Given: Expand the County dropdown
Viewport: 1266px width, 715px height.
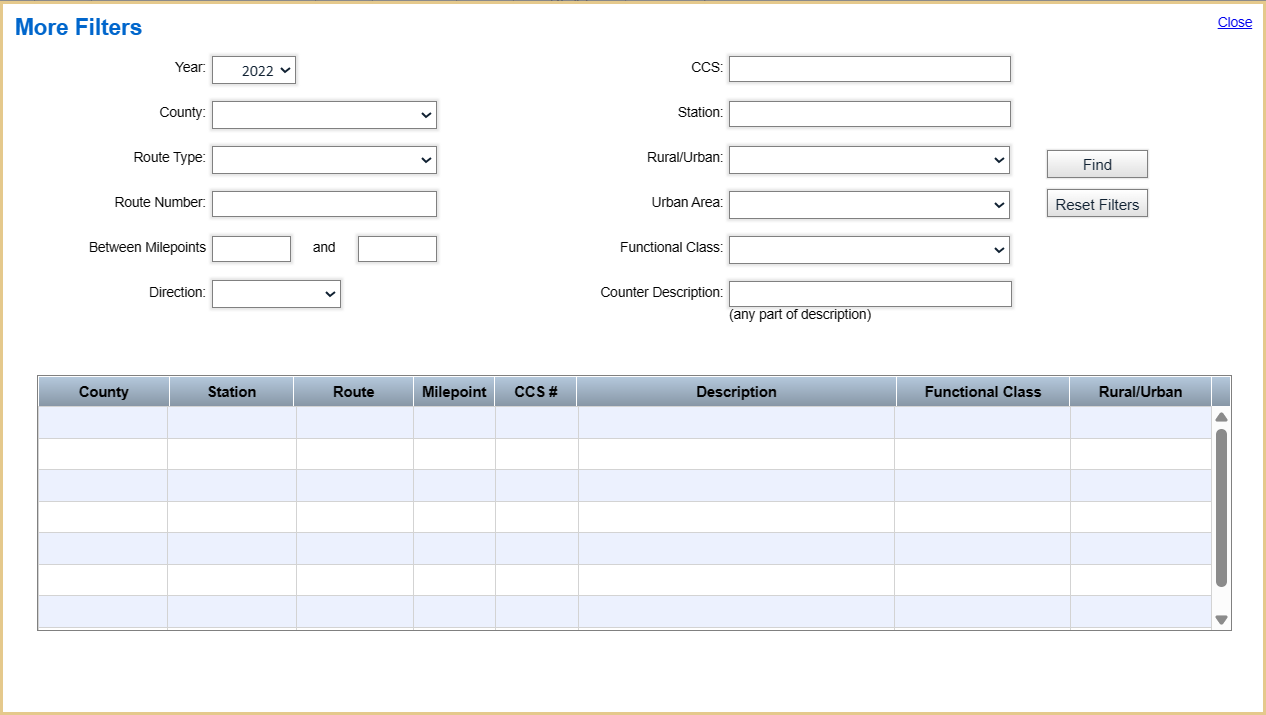Looking at the screenshot, I should (323, 114).
